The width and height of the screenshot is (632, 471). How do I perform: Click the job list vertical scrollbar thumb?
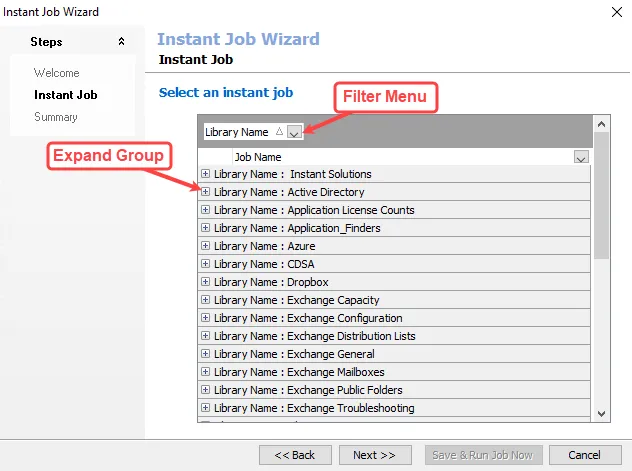coord(601,195)
